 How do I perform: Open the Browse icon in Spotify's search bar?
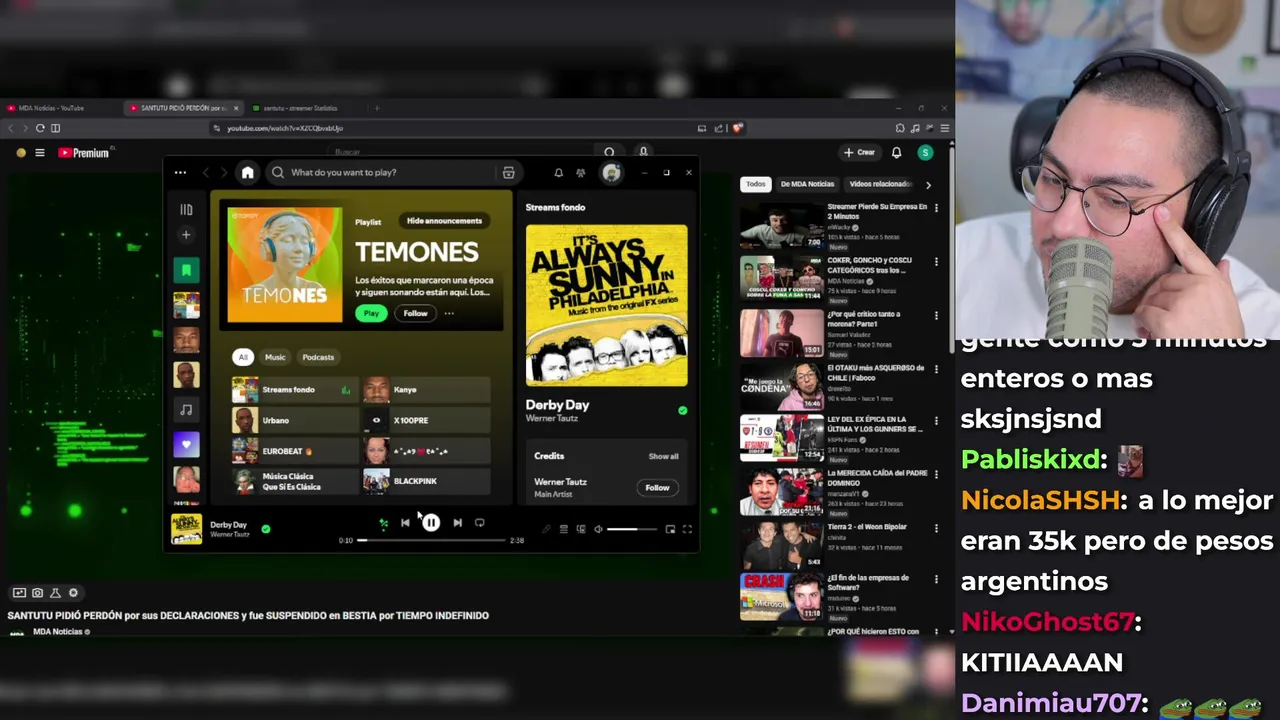tap(509, 172)
